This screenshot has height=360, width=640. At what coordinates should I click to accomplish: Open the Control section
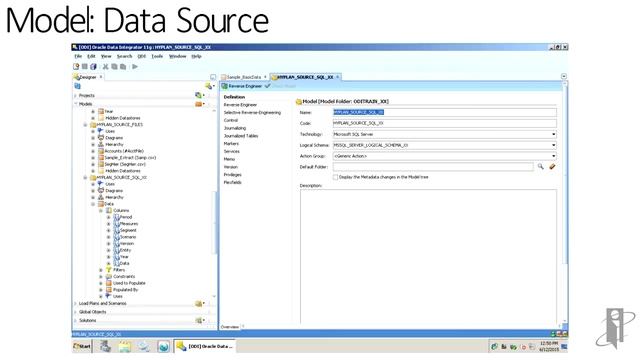coord(231,120)
